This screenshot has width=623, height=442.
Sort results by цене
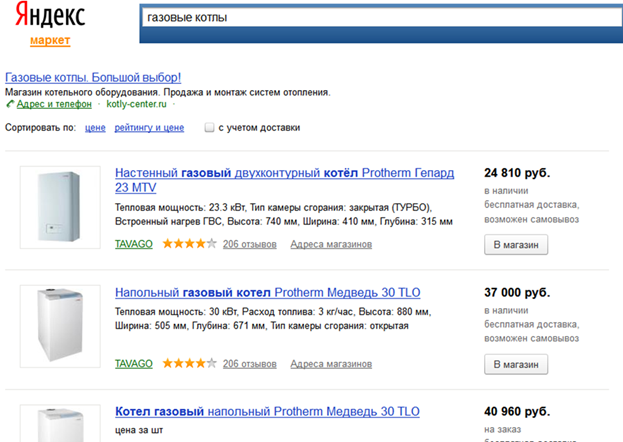point(95,128)
